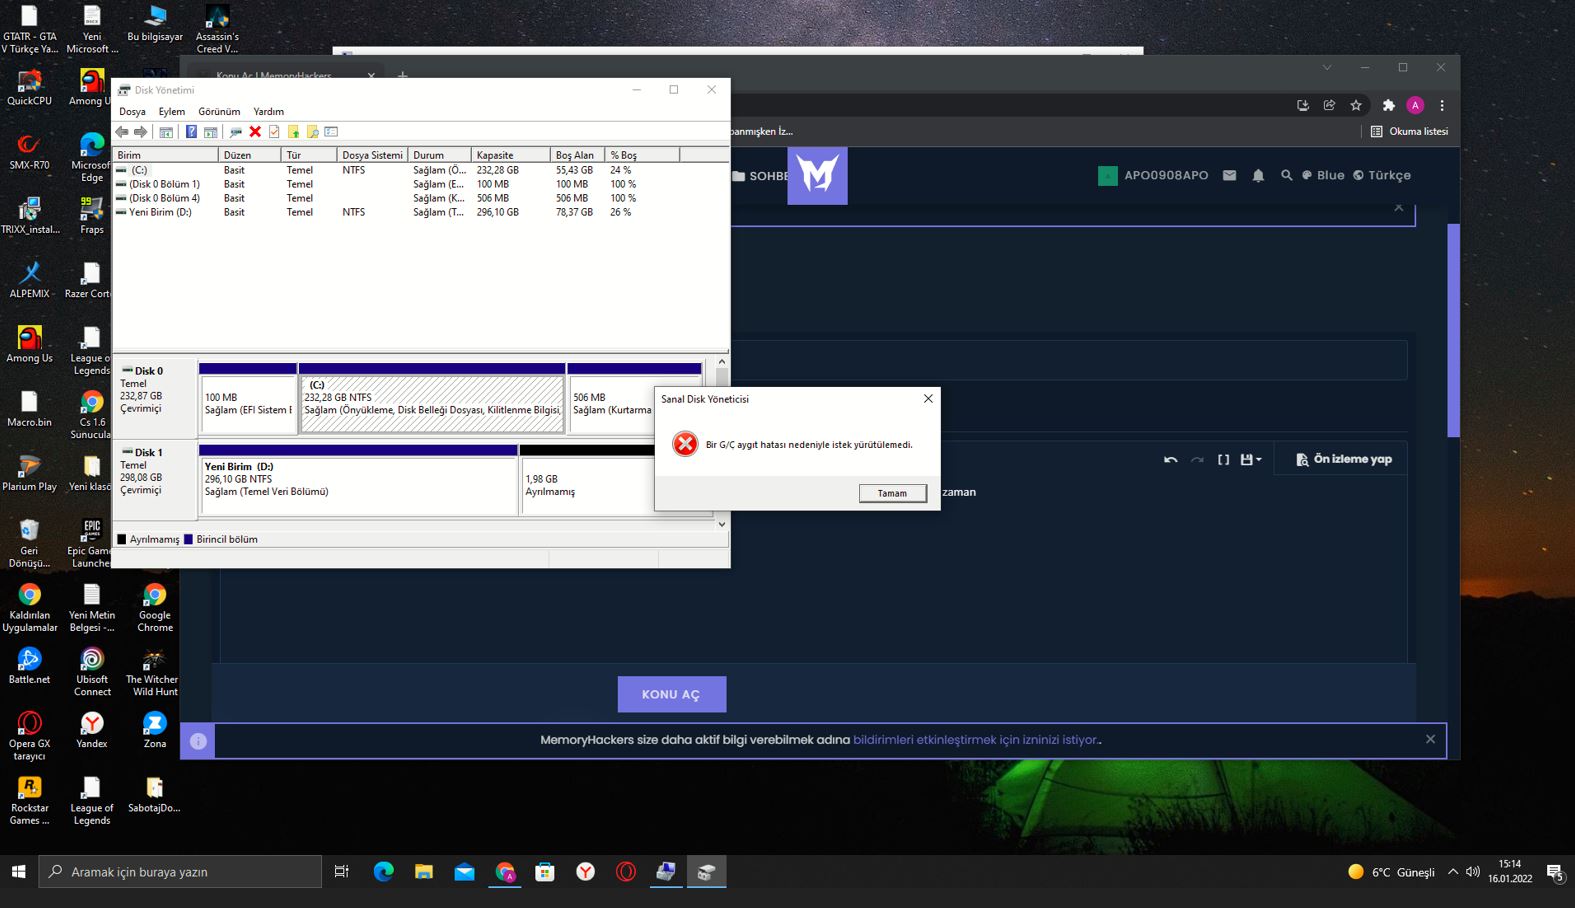Open Chrome profile avatar A

point(1415,105)
